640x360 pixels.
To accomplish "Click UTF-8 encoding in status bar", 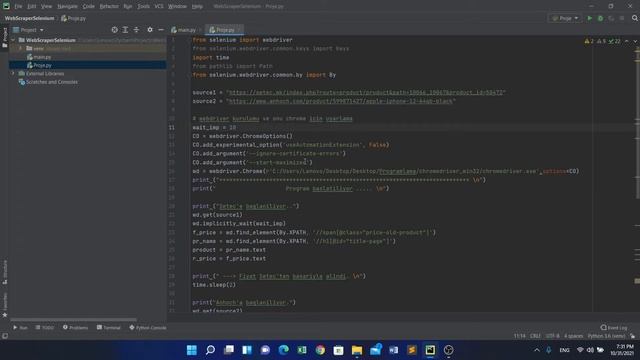I will click(x=553, y=336).
